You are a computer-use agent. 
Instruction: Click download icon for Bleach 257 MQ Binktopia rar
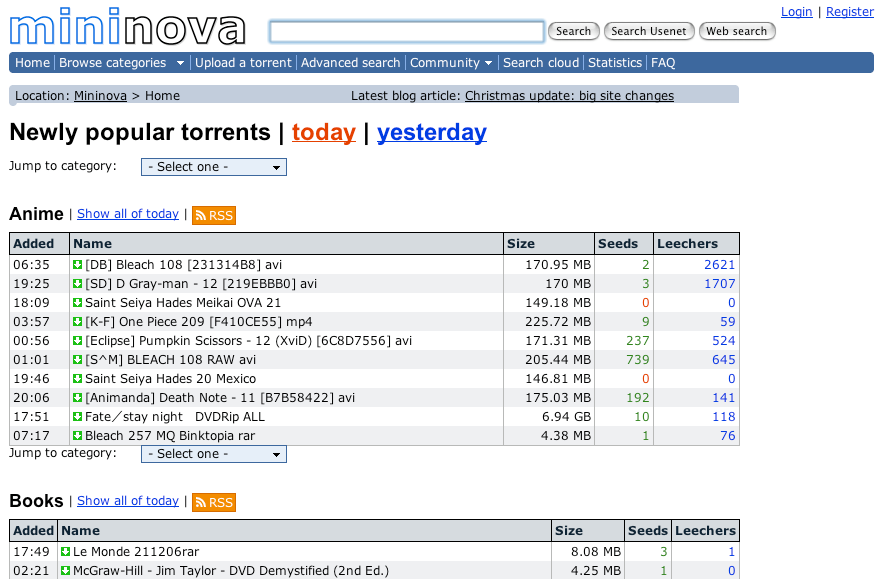(x=78, y=436)
